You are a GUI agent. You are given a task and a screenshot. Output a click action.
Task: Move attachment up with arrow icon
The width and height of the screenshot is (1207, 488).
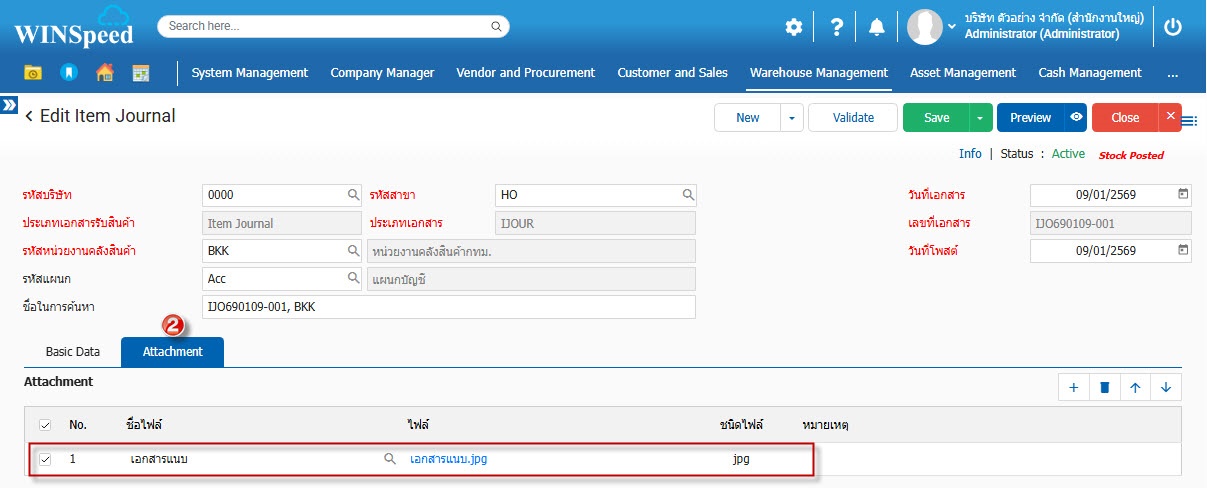(1135, 388)
